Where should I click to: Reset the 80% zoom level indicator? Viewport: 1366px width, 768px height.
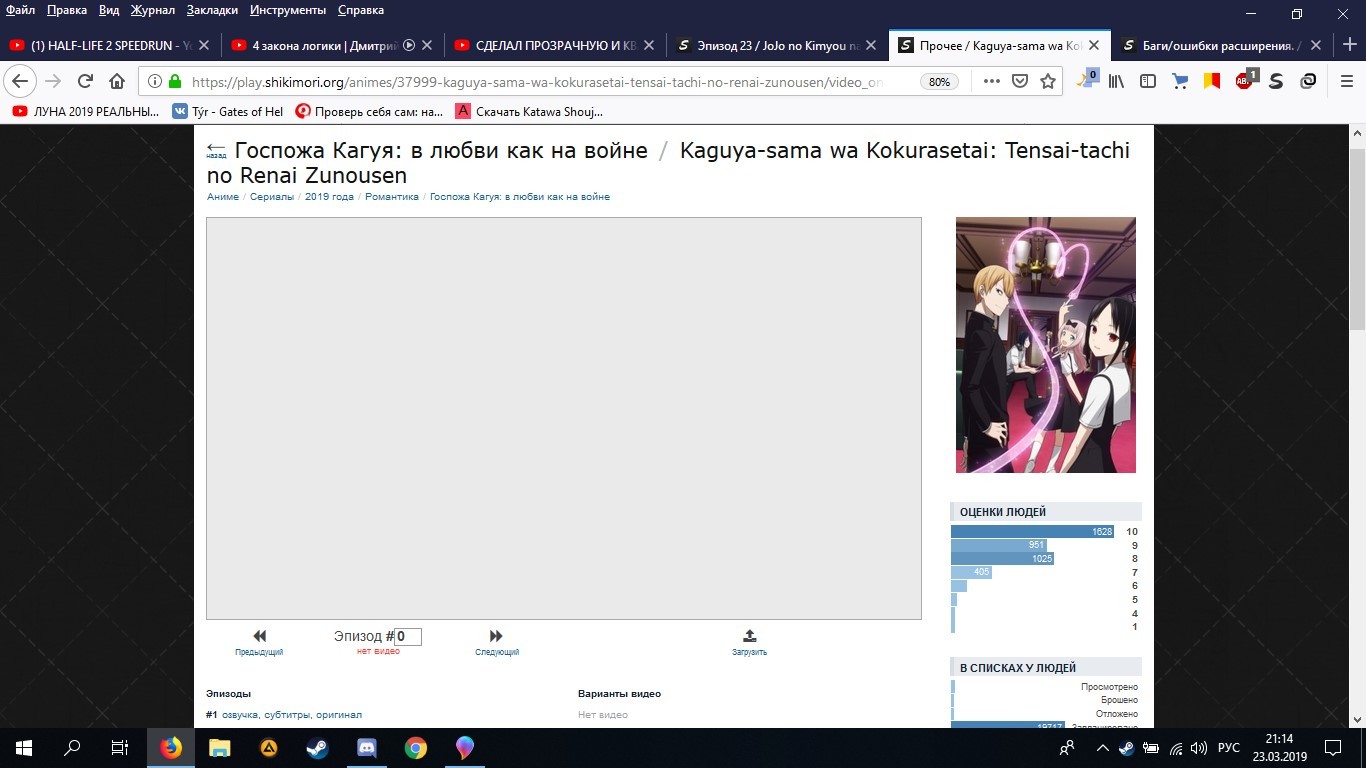tap(939, 82)
